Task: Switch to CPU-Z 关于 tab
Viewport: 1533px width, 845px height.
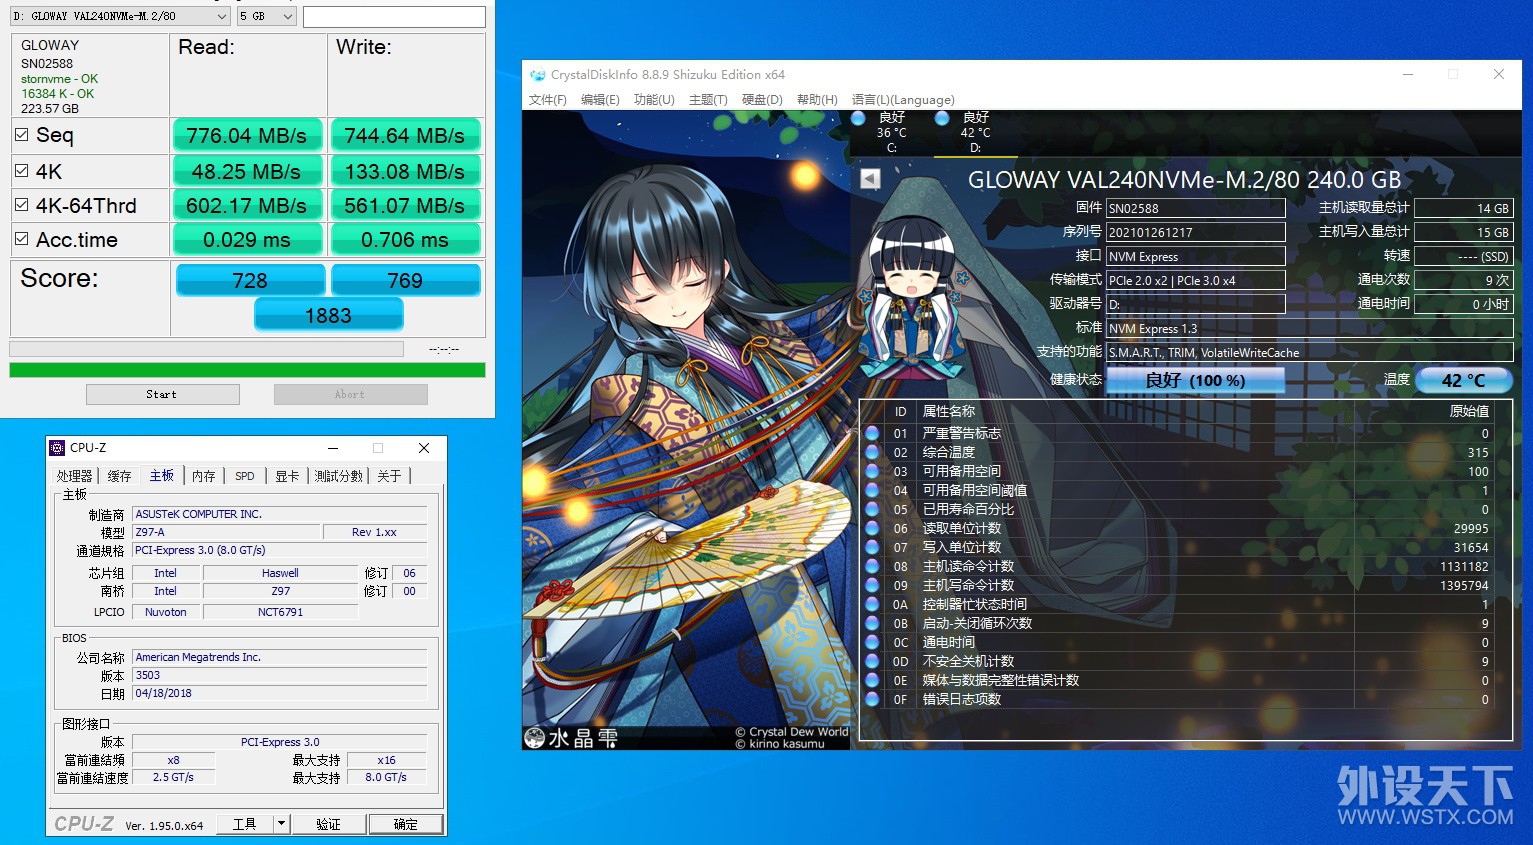Action: 389,476
